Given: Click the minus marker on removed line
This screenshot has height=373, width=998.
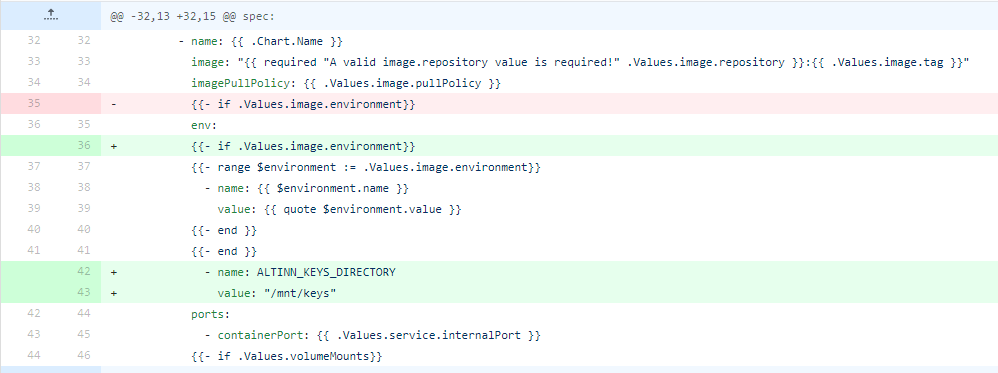Looking at the screenshot, I should pos(114,104).
